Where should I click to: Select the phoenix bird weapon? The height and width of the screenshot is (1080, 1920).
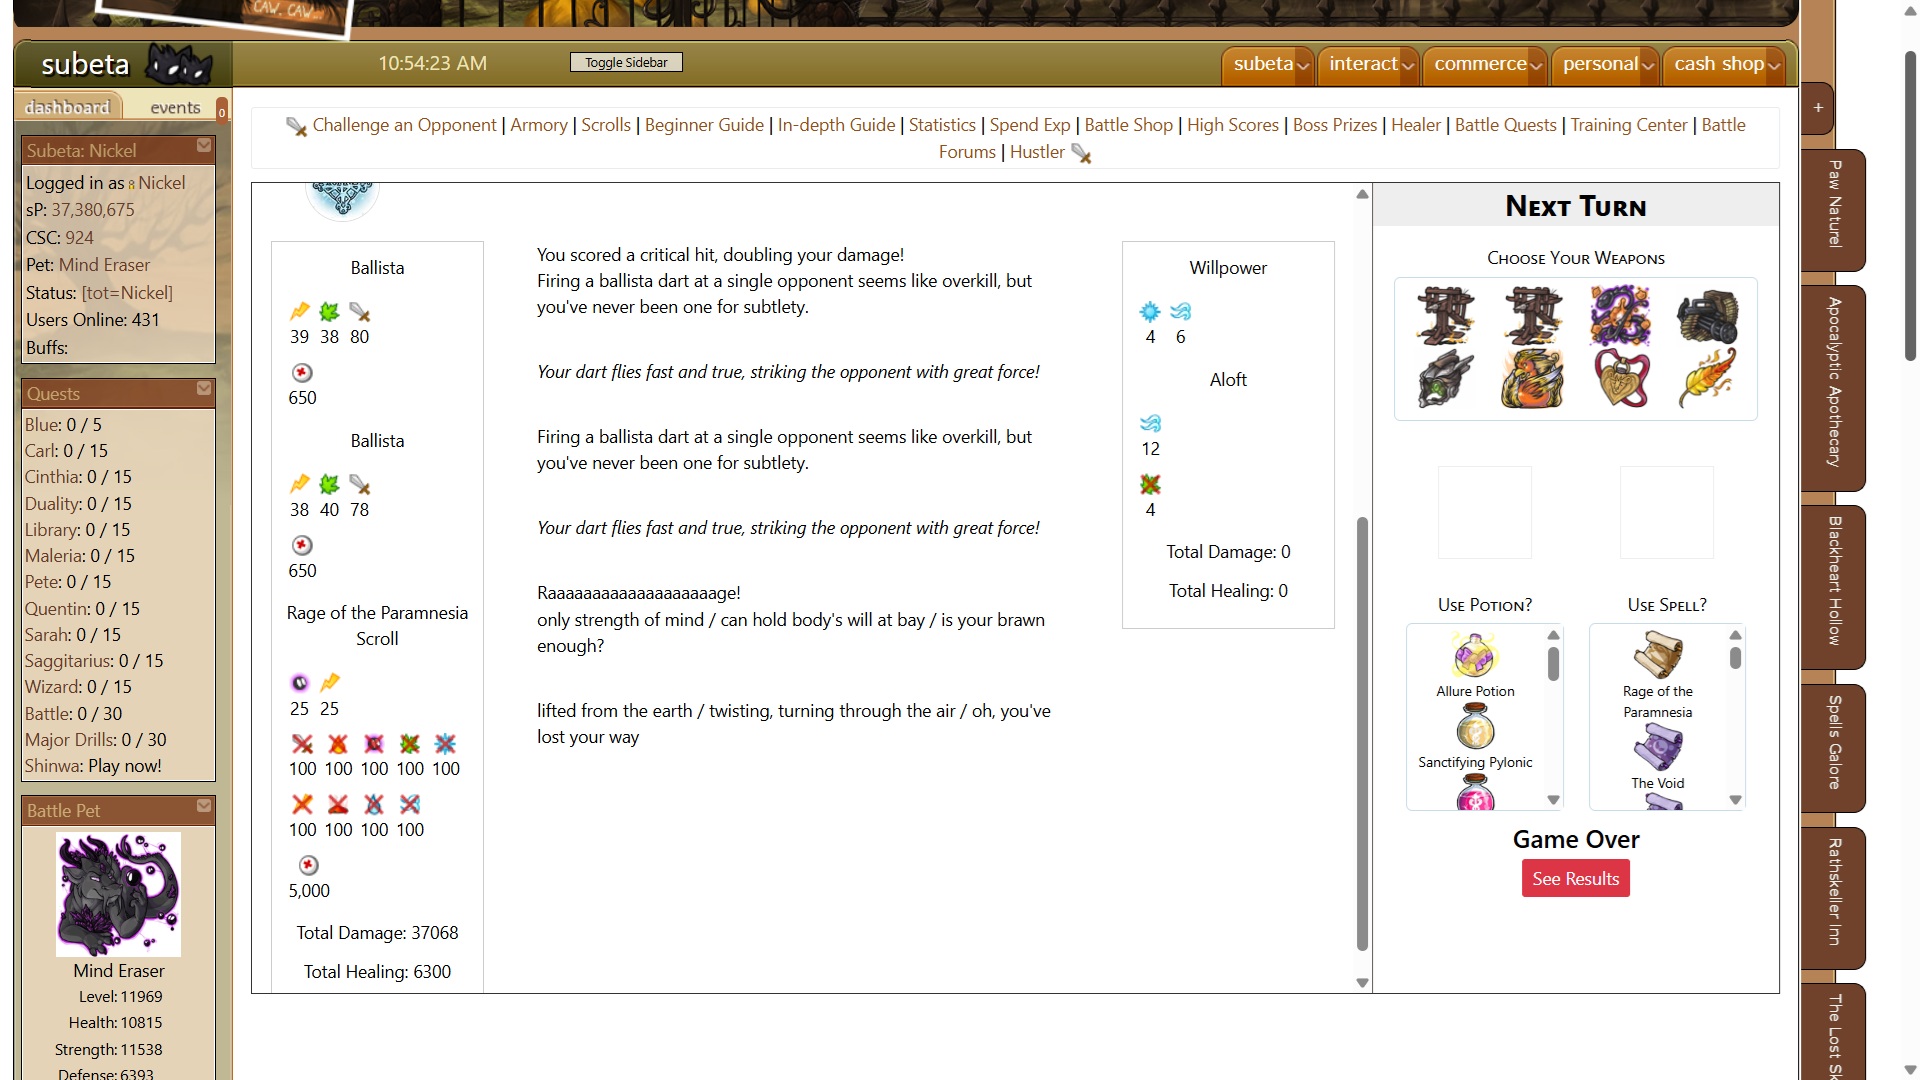1532,378
